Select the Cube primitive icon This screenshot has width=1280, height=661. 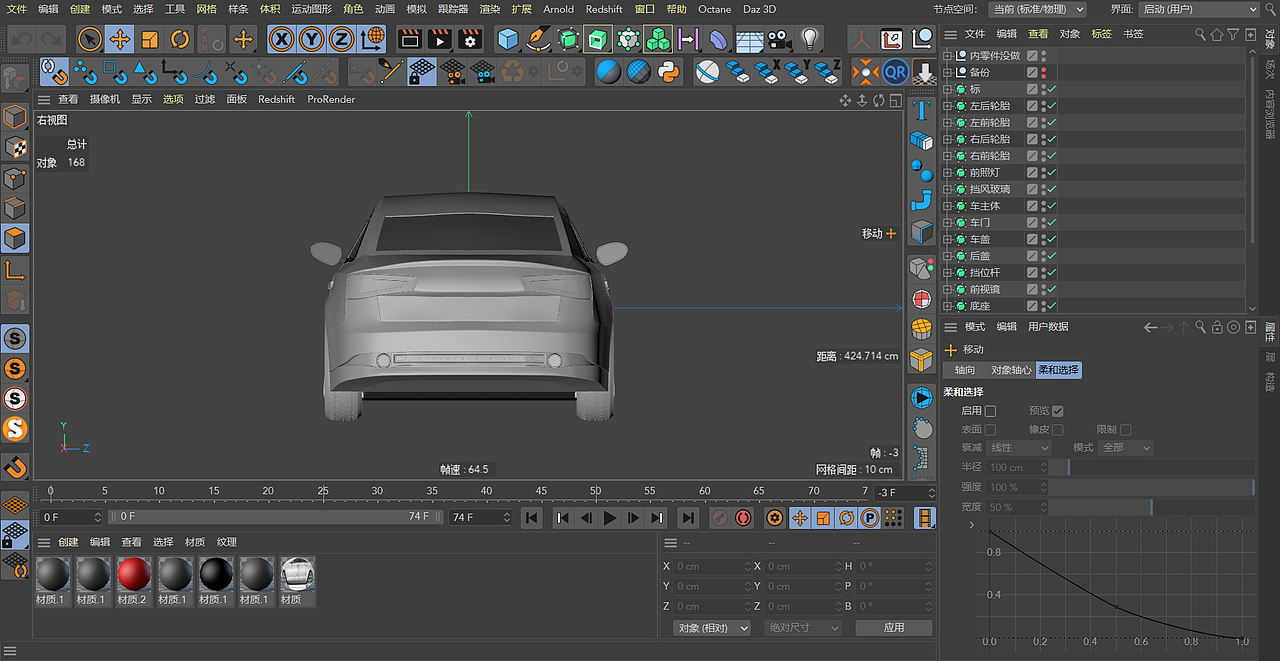(x=508, y=39)
